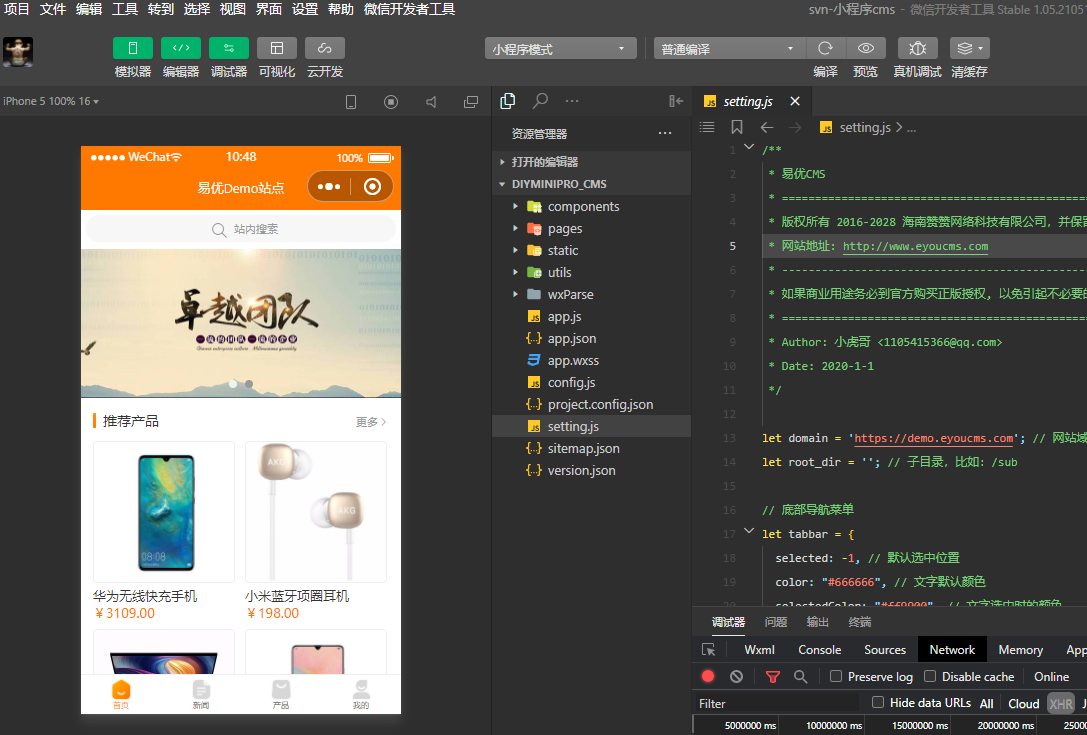Collapse the DIYMINIPRO_CMS project root

tap(591, 184)
